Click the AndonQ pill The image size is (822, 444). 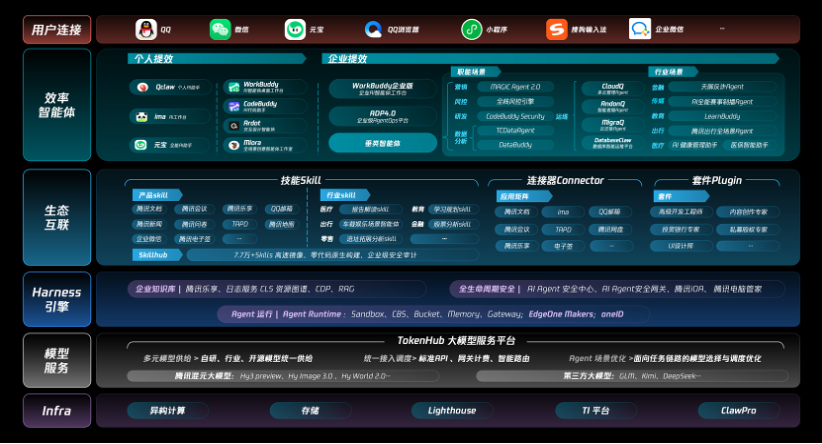612,106
